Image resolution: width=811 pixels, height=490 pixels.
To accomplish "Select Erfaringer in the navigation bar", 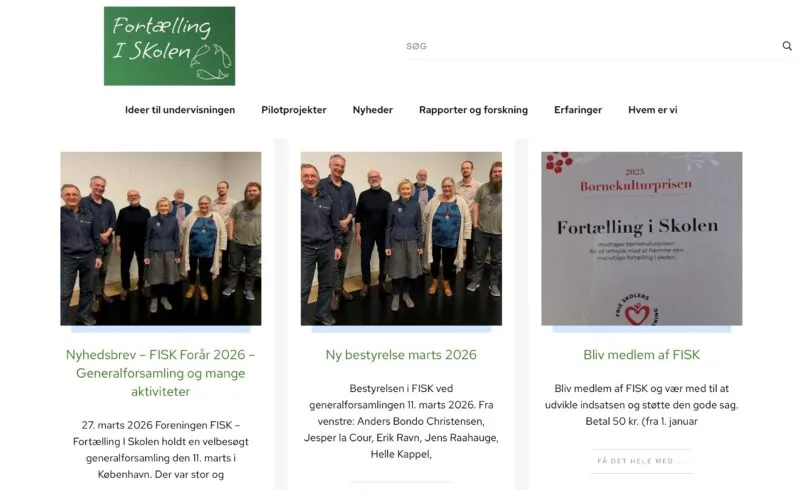I will (x=578, y=110).
